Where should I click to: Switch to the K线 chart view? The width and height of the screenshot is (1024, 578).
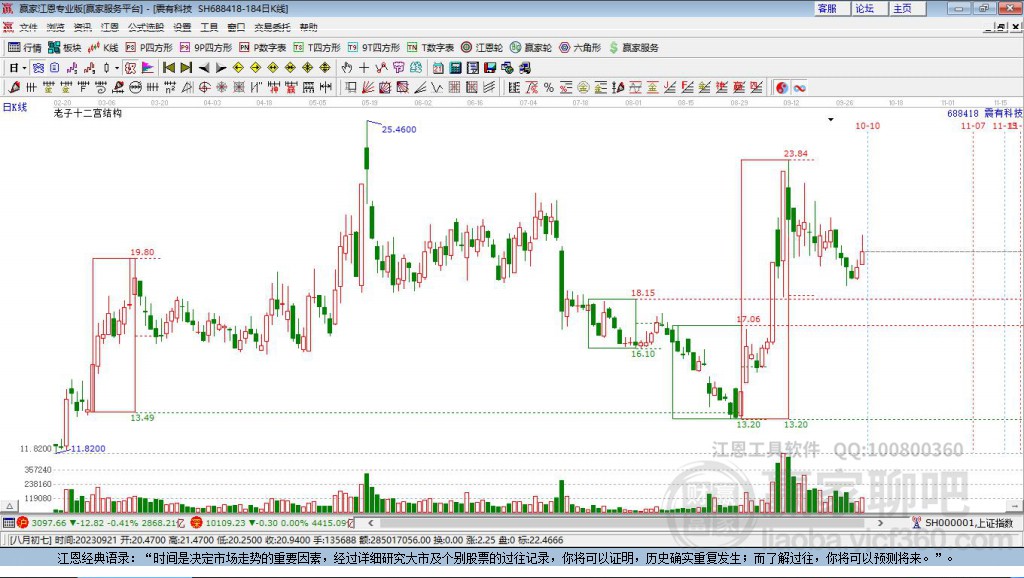click(x=103, y=48)
